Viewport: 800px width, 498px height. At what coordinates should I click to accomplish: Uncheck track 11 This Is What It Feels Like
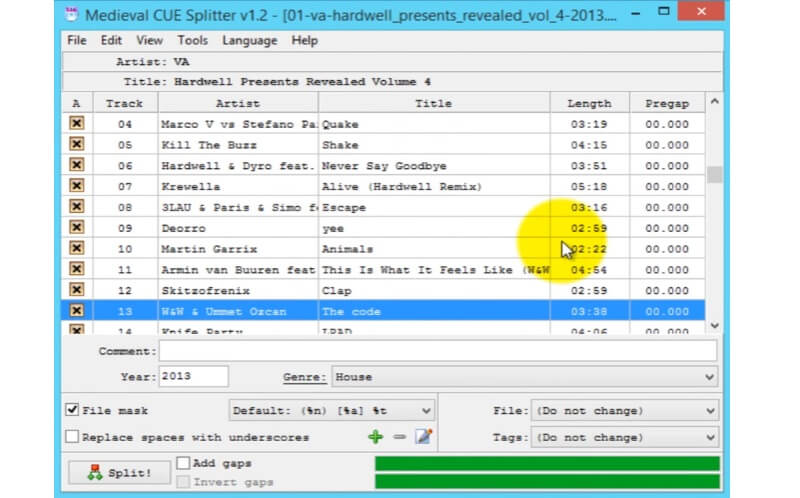pos(77,269)
